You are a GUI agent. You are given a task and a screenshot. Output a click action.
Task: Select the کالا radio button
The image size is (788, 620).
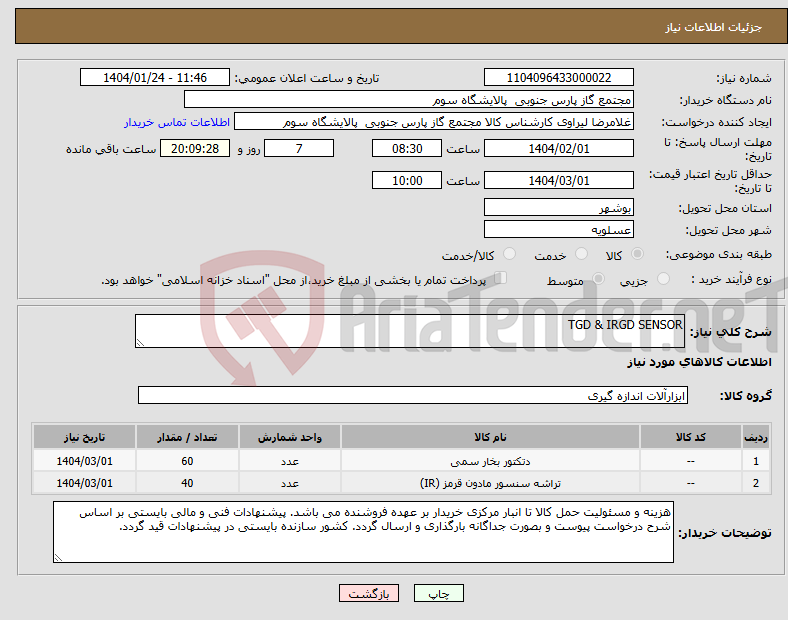637,254
